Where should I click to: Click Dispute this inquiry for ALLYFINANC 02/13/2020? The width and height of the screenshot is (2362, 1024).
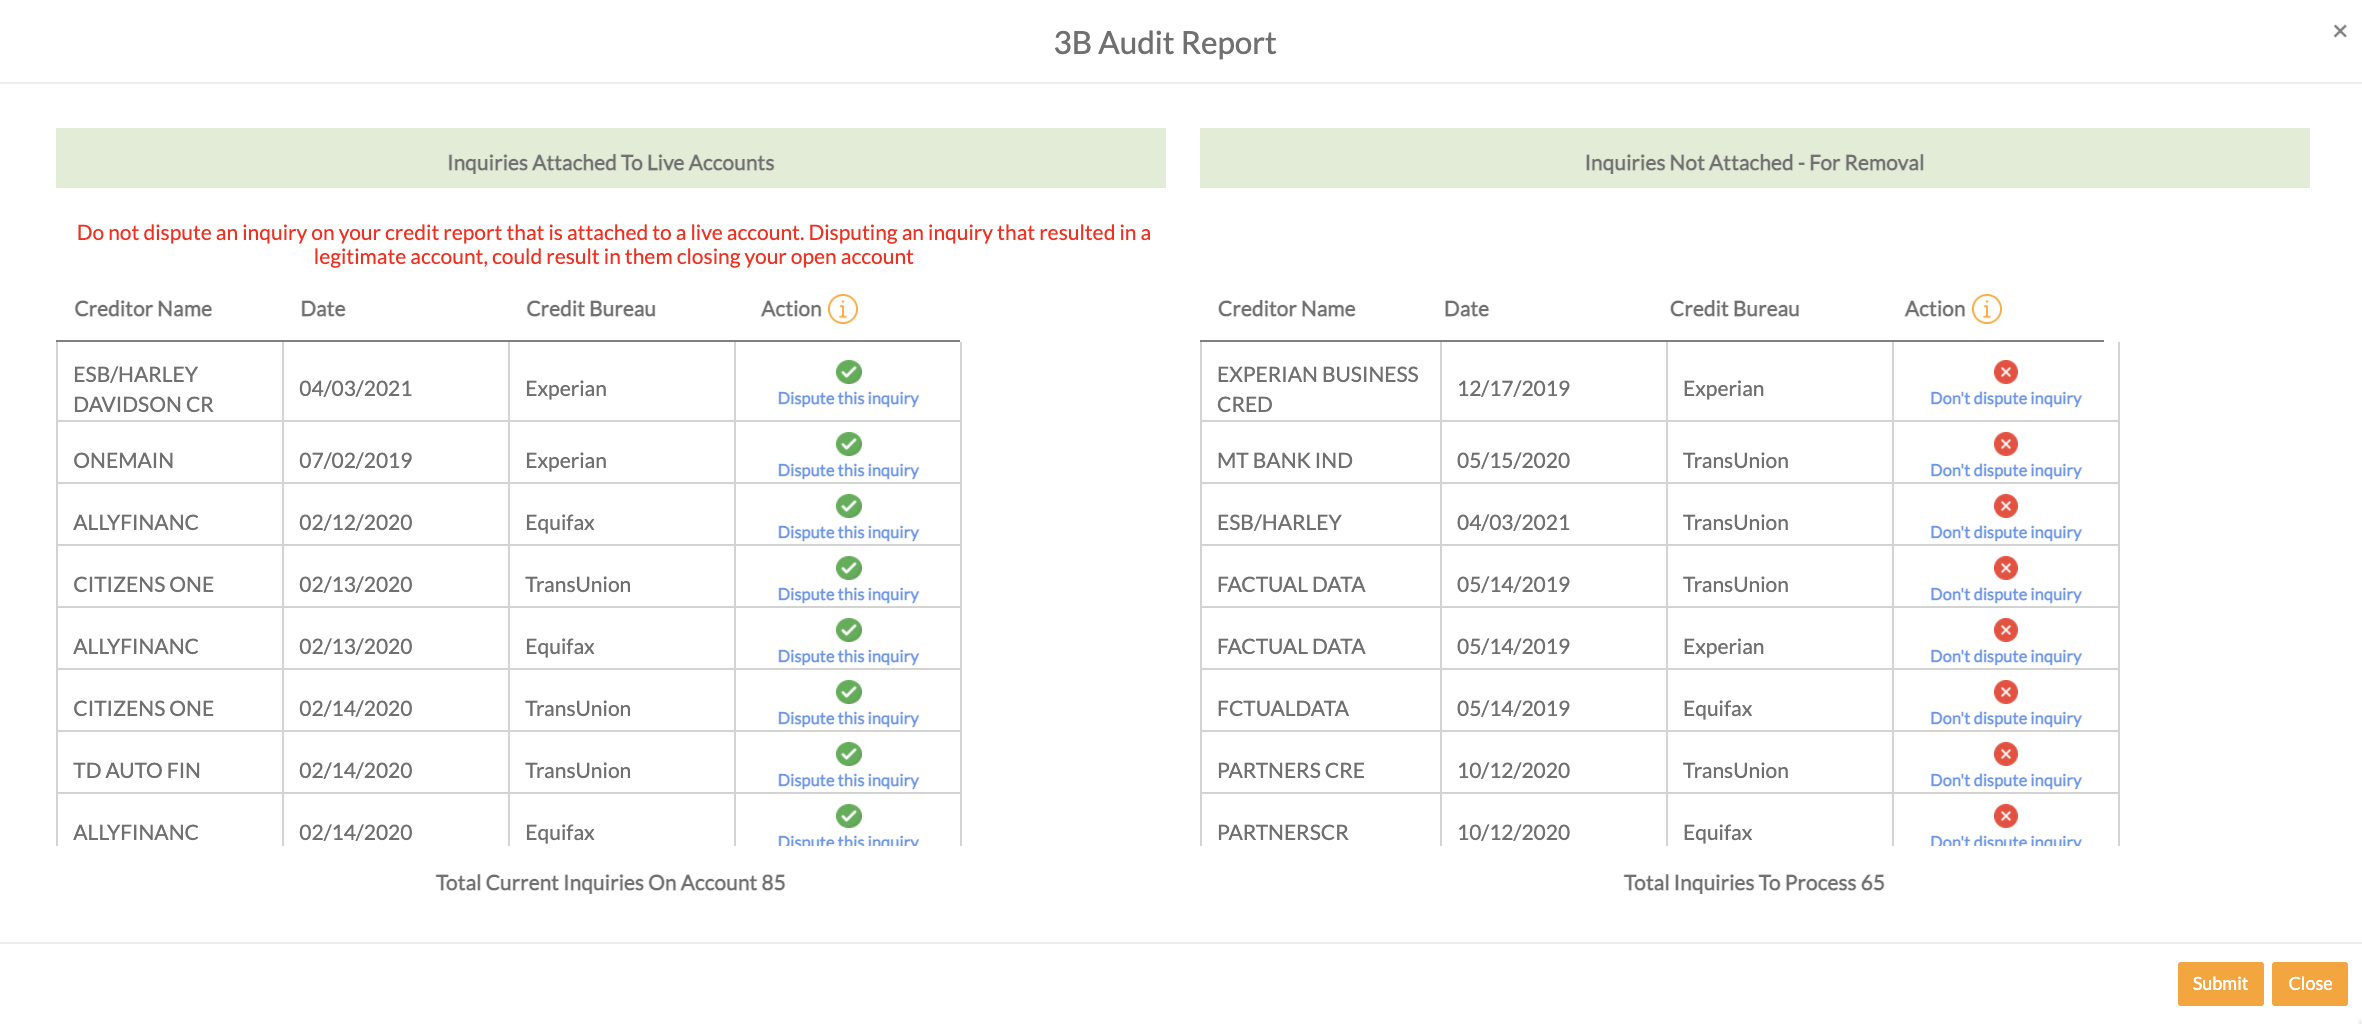(x=848, y=656)
